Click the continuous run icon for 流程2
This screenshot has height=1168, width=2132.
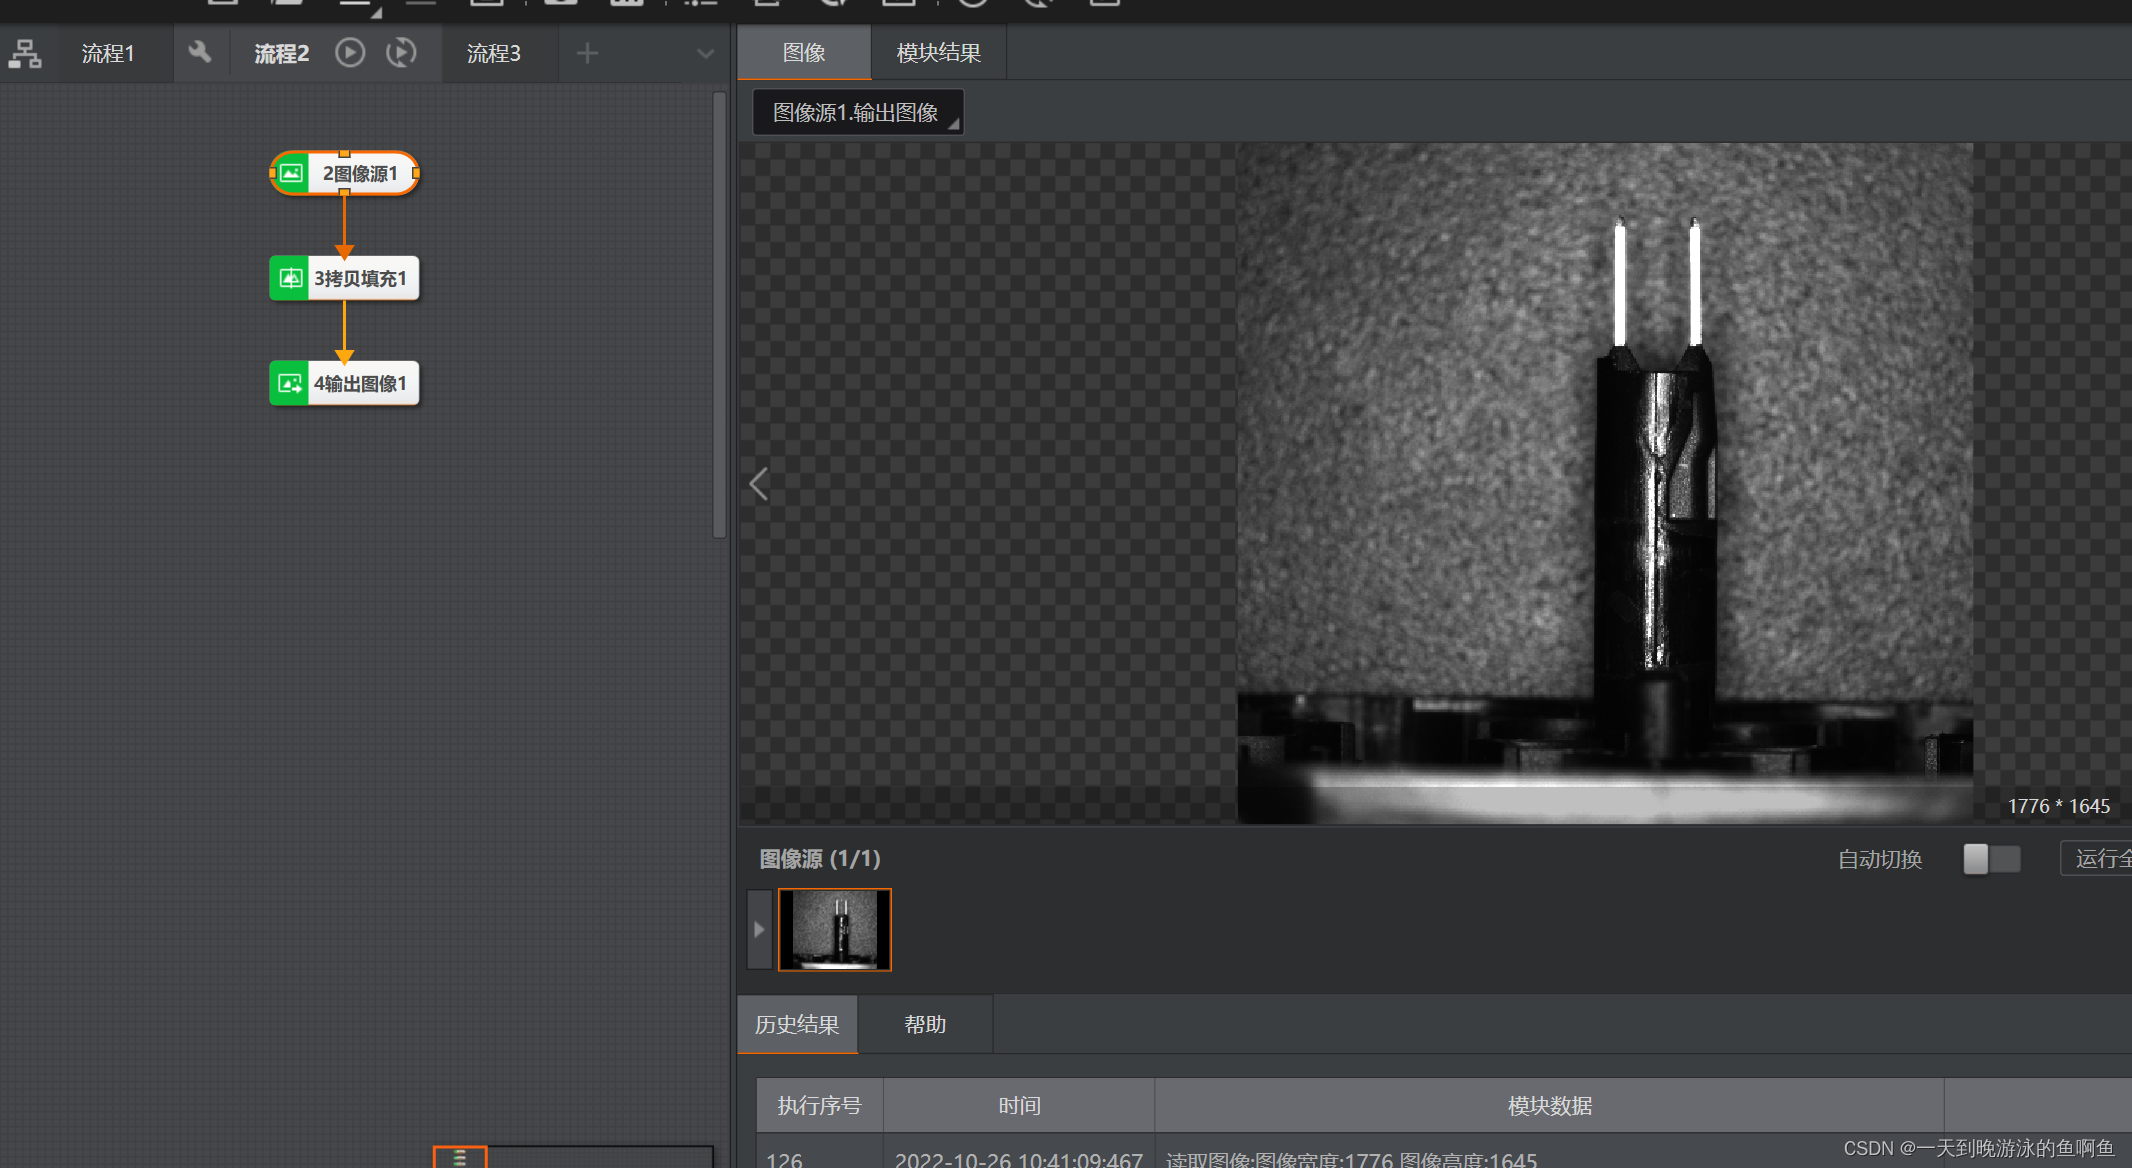[x=401, y=52]
